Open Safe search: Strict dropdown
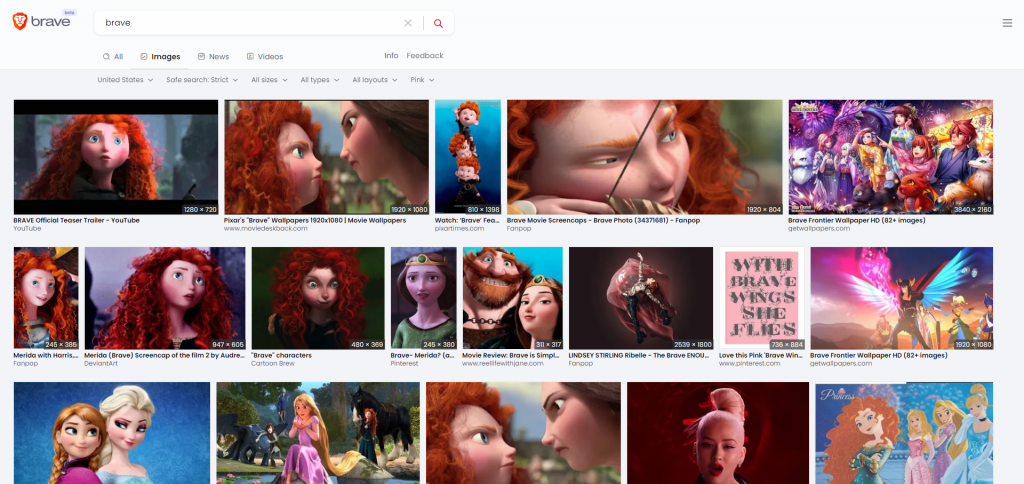This screenshot has height=484, width=1024. [x=202, y=80]
